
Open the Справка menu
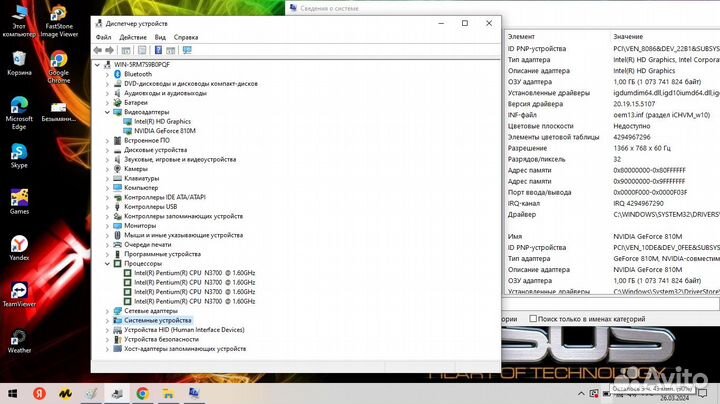click(186, 37)
